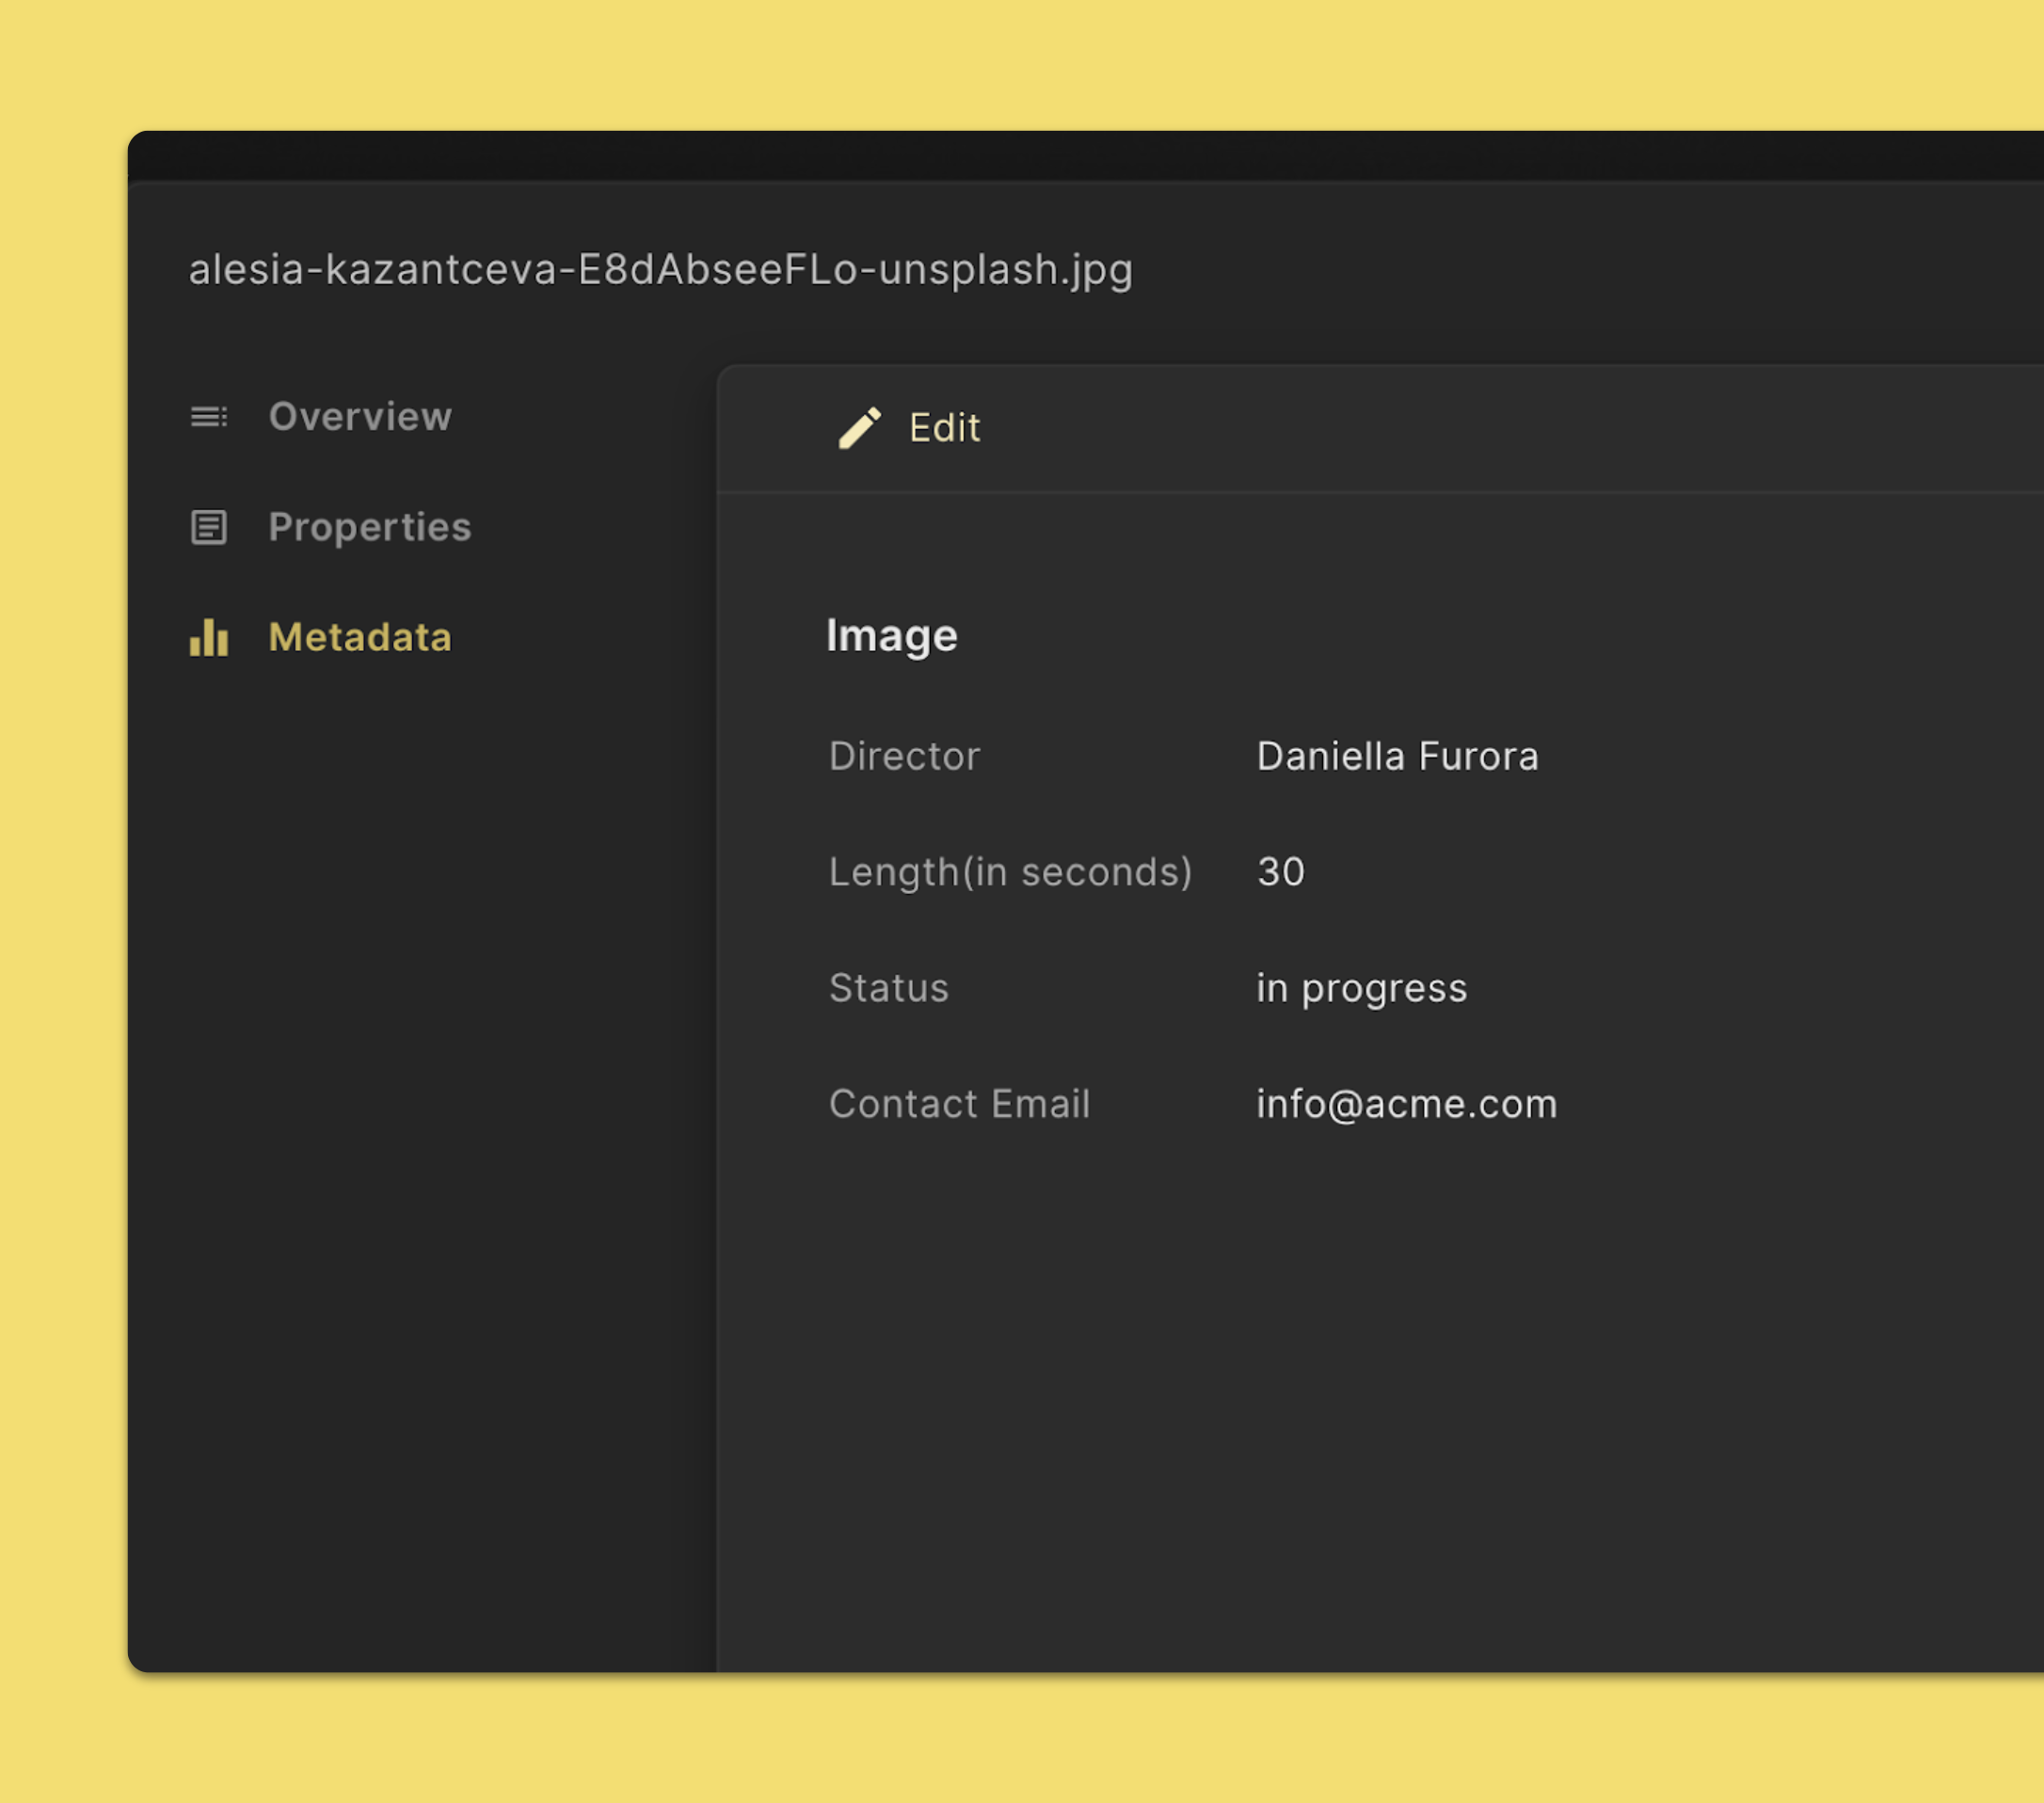
Task: Click the pencil edit icon
Action: (x=860, y=428)
